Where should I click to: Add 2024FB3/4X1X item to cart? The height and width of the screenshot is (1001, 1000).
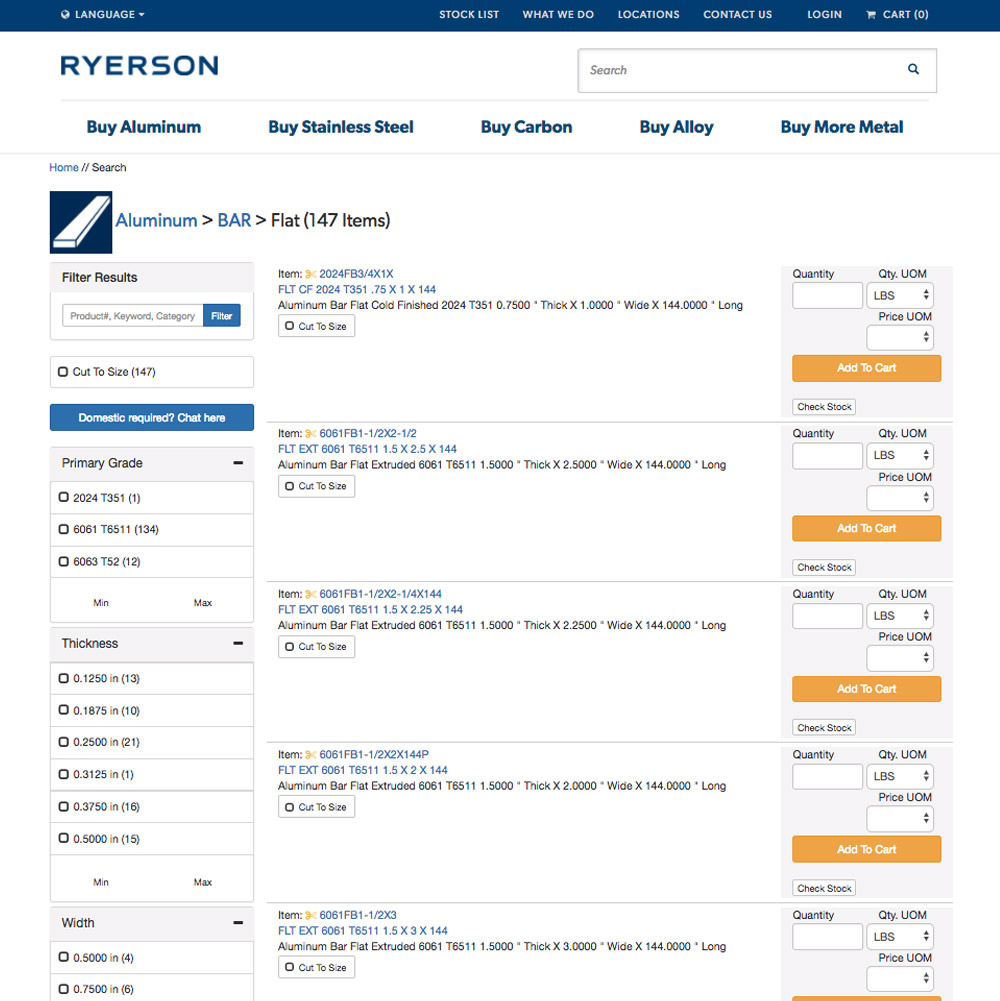click(867, 368)
